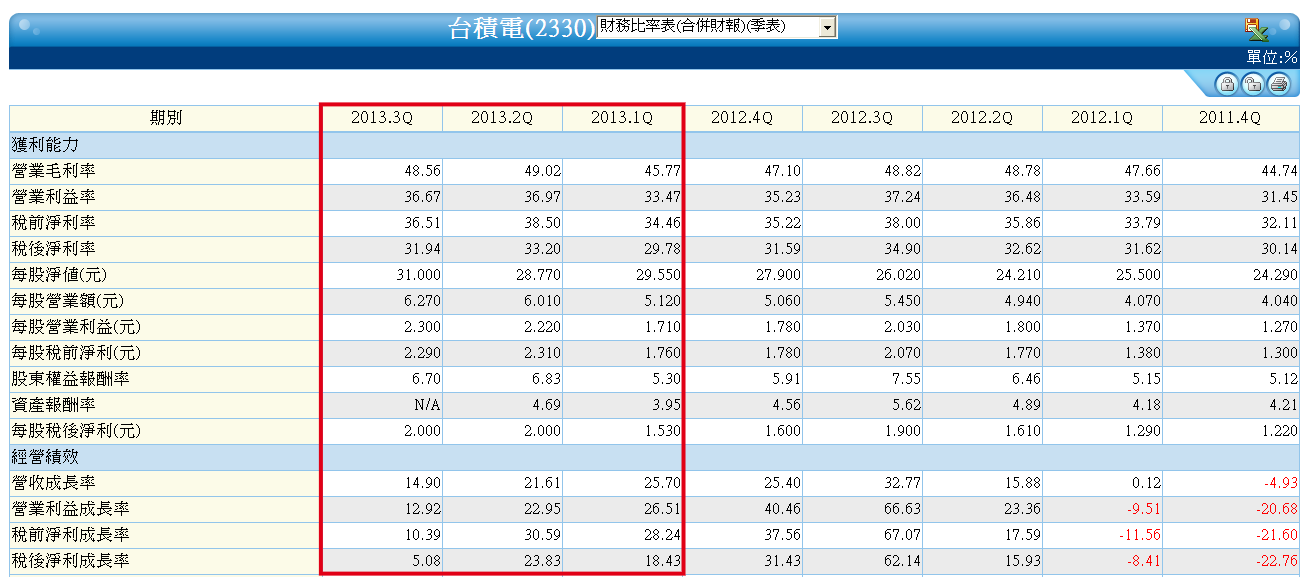
Task: Select the 2013.3Q column header
Action: pyautogui.click(x=382, y=118)
